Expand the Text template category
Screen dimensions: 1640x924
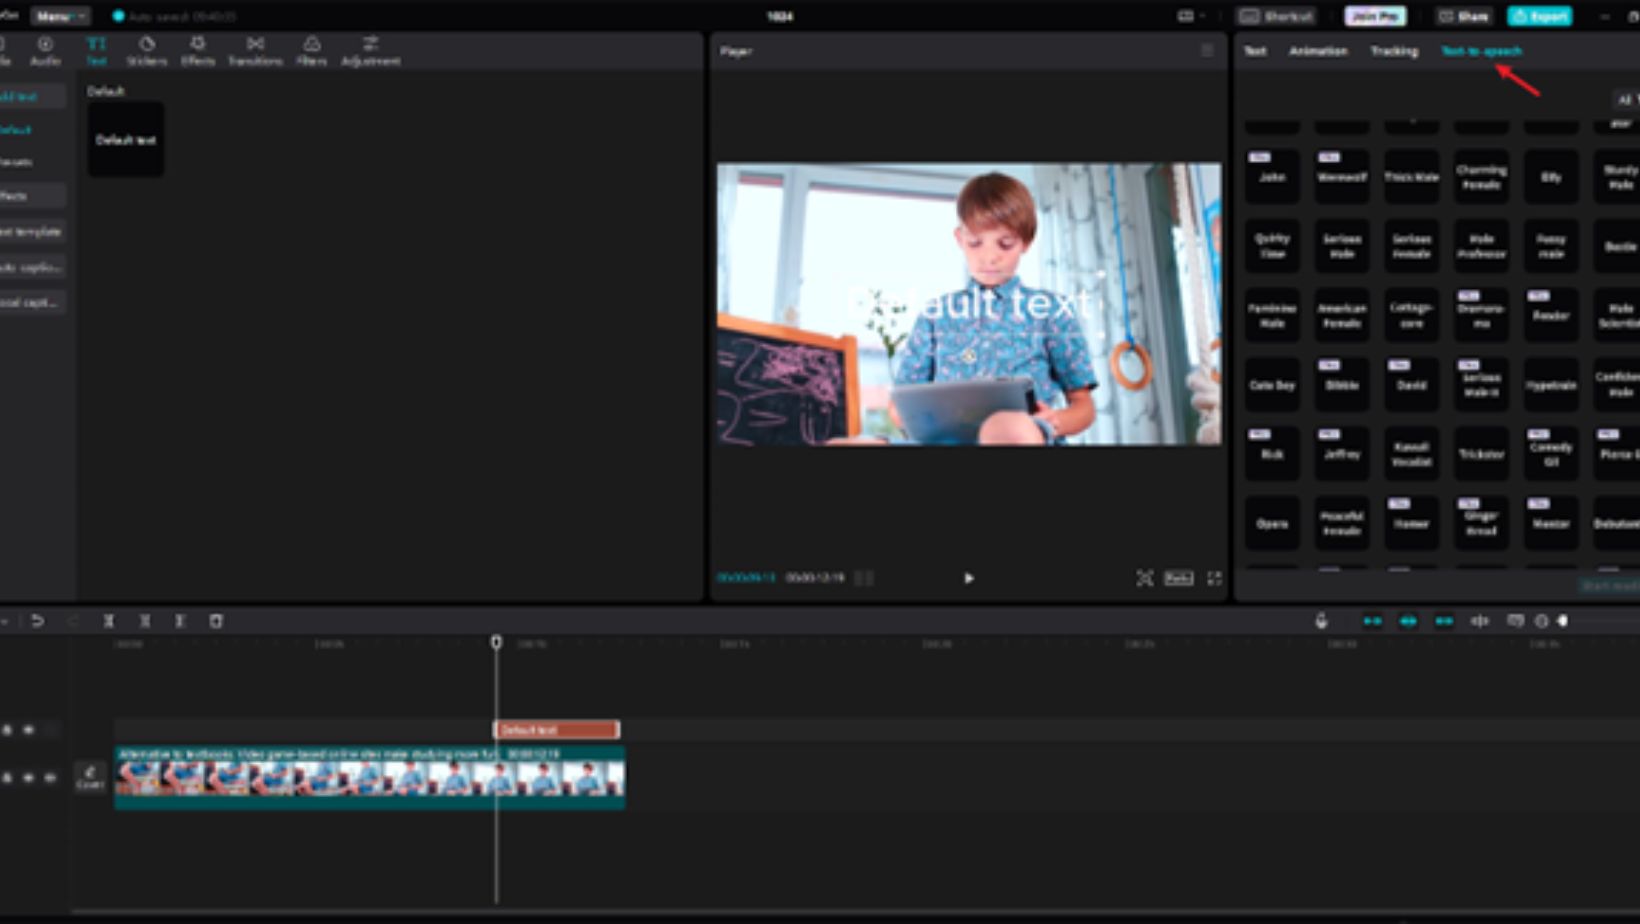point(32,231)
